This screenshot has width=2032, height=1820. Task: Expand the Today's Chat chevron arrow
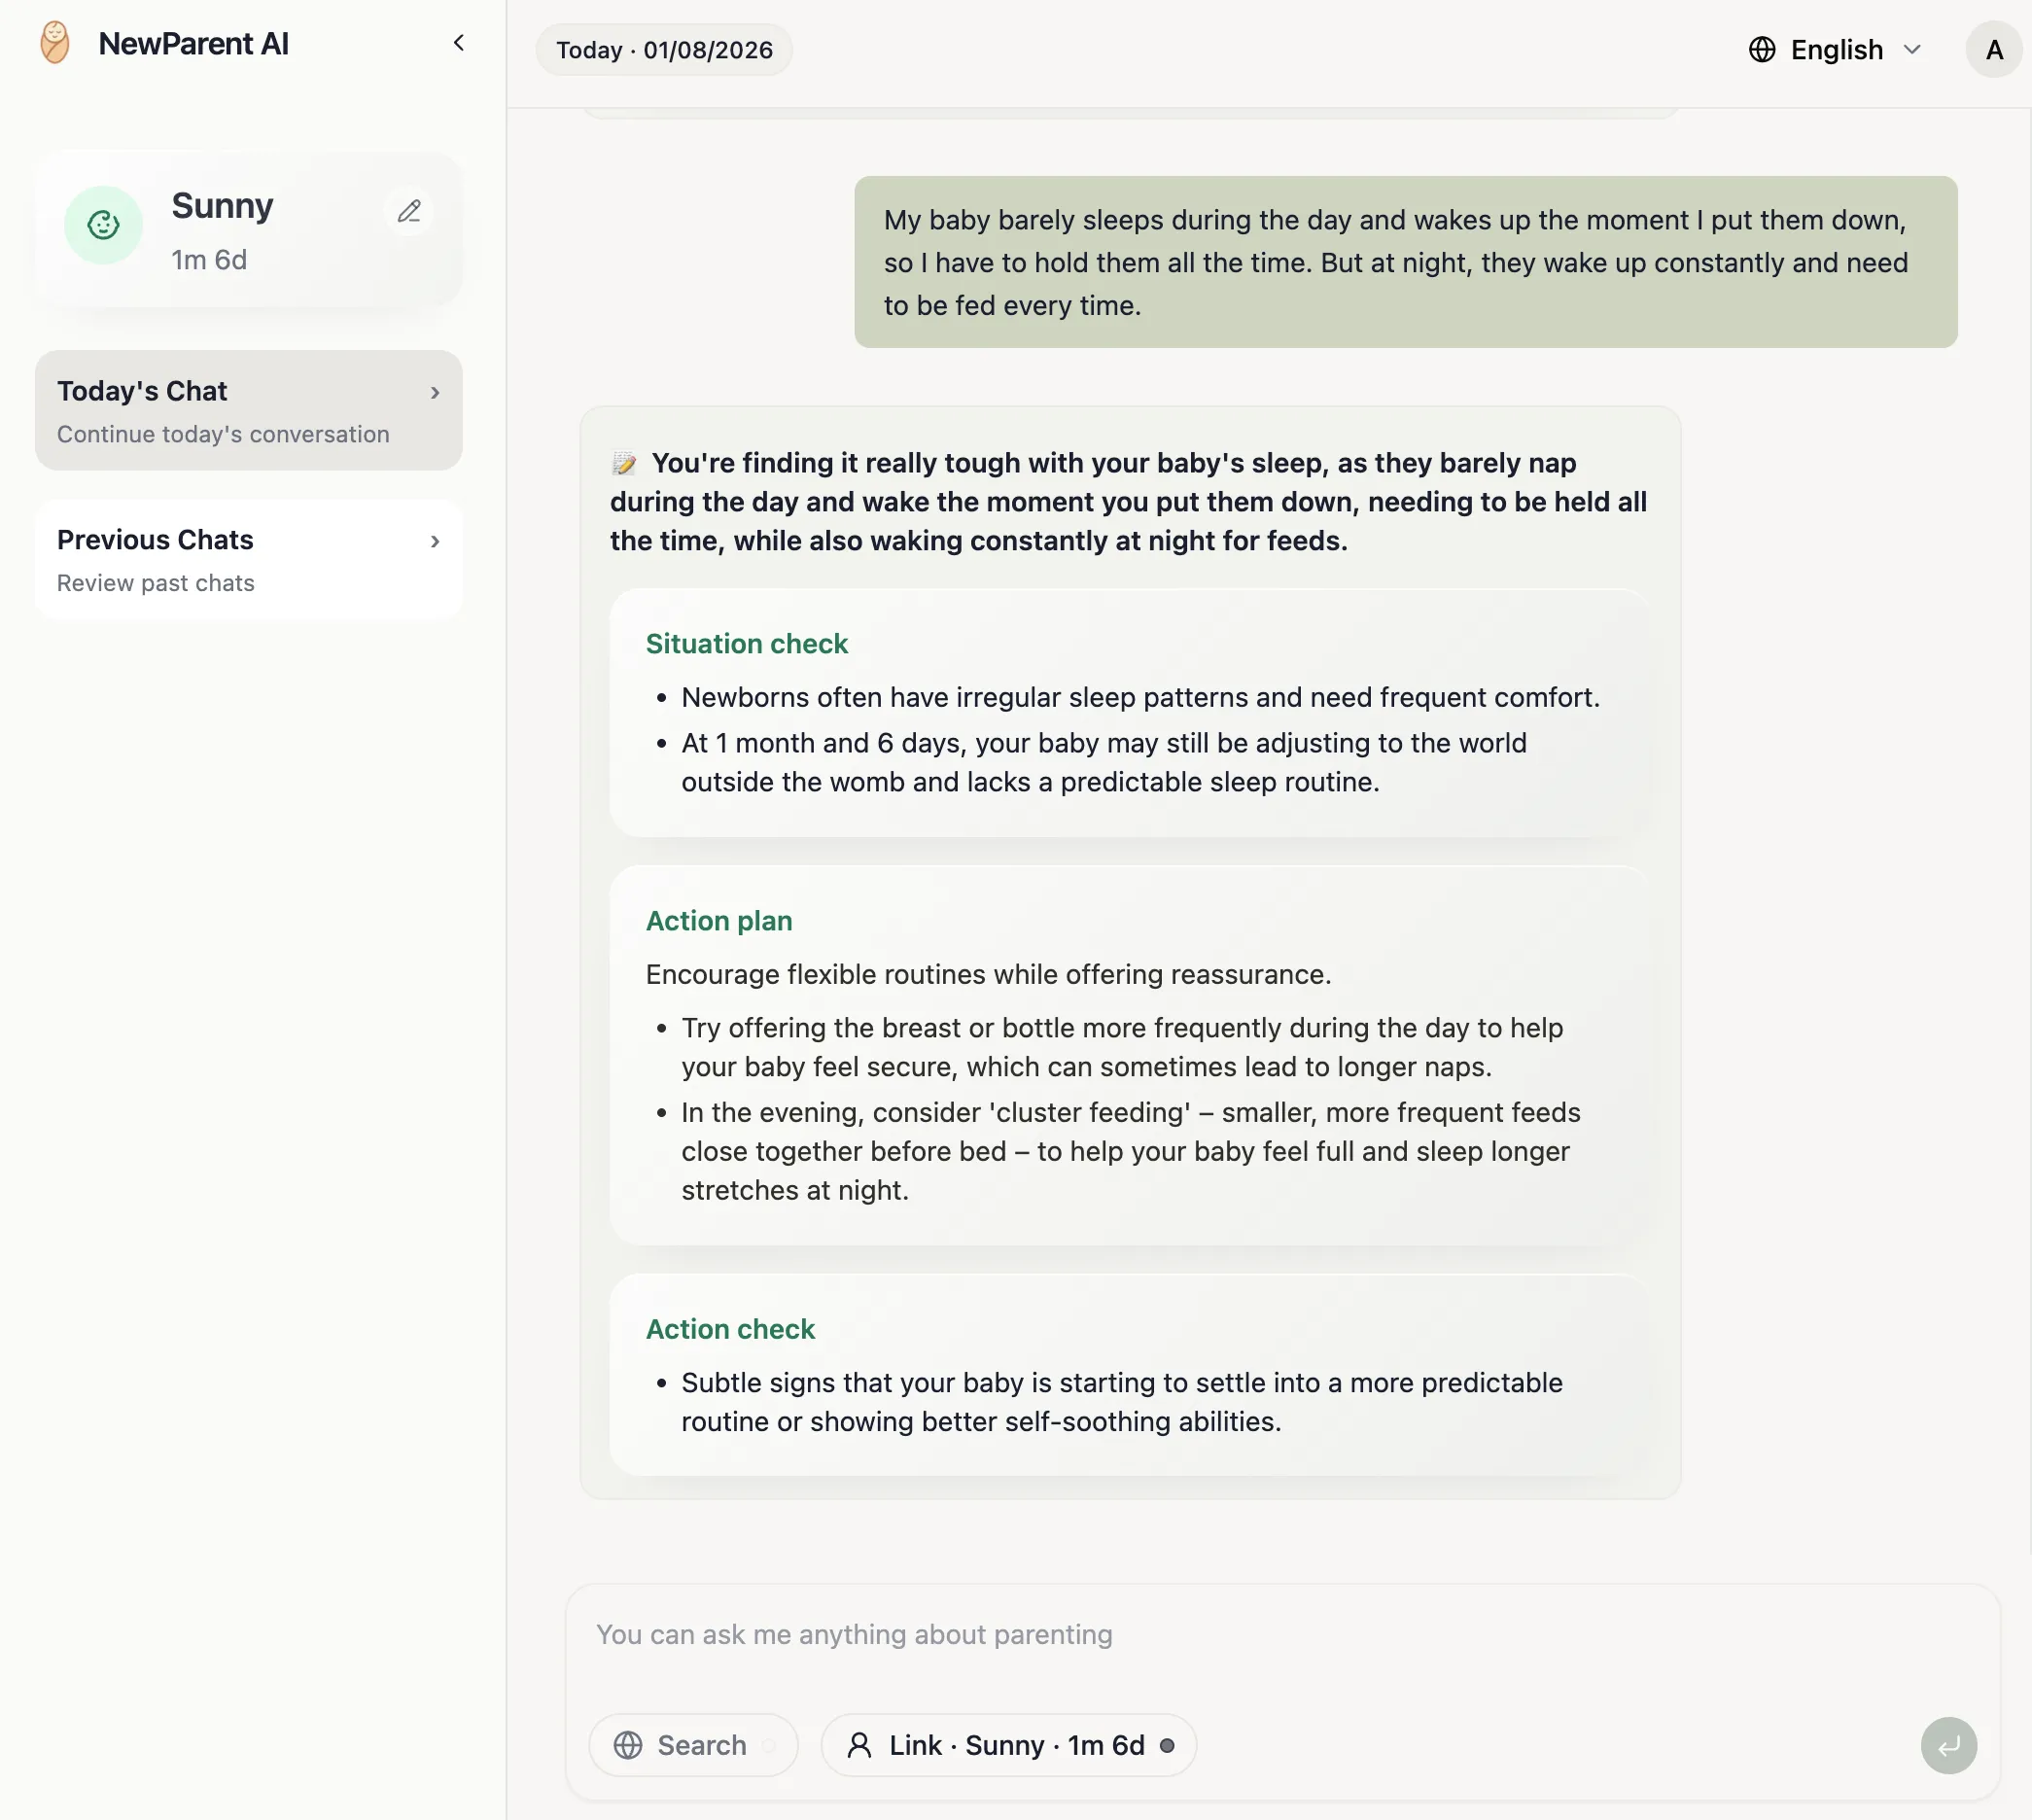(x=435, y=393)
